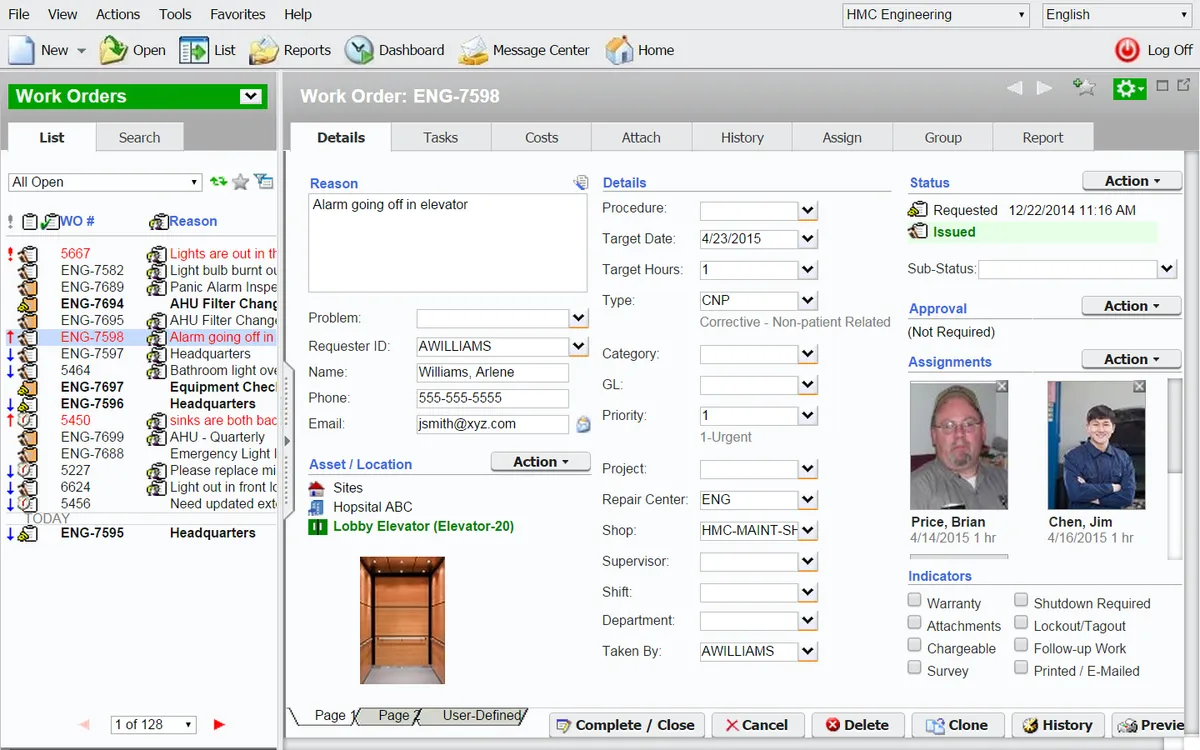Open the Favorites menu
This screenshot has width=1200, height=750.
(x=238, y=14)
